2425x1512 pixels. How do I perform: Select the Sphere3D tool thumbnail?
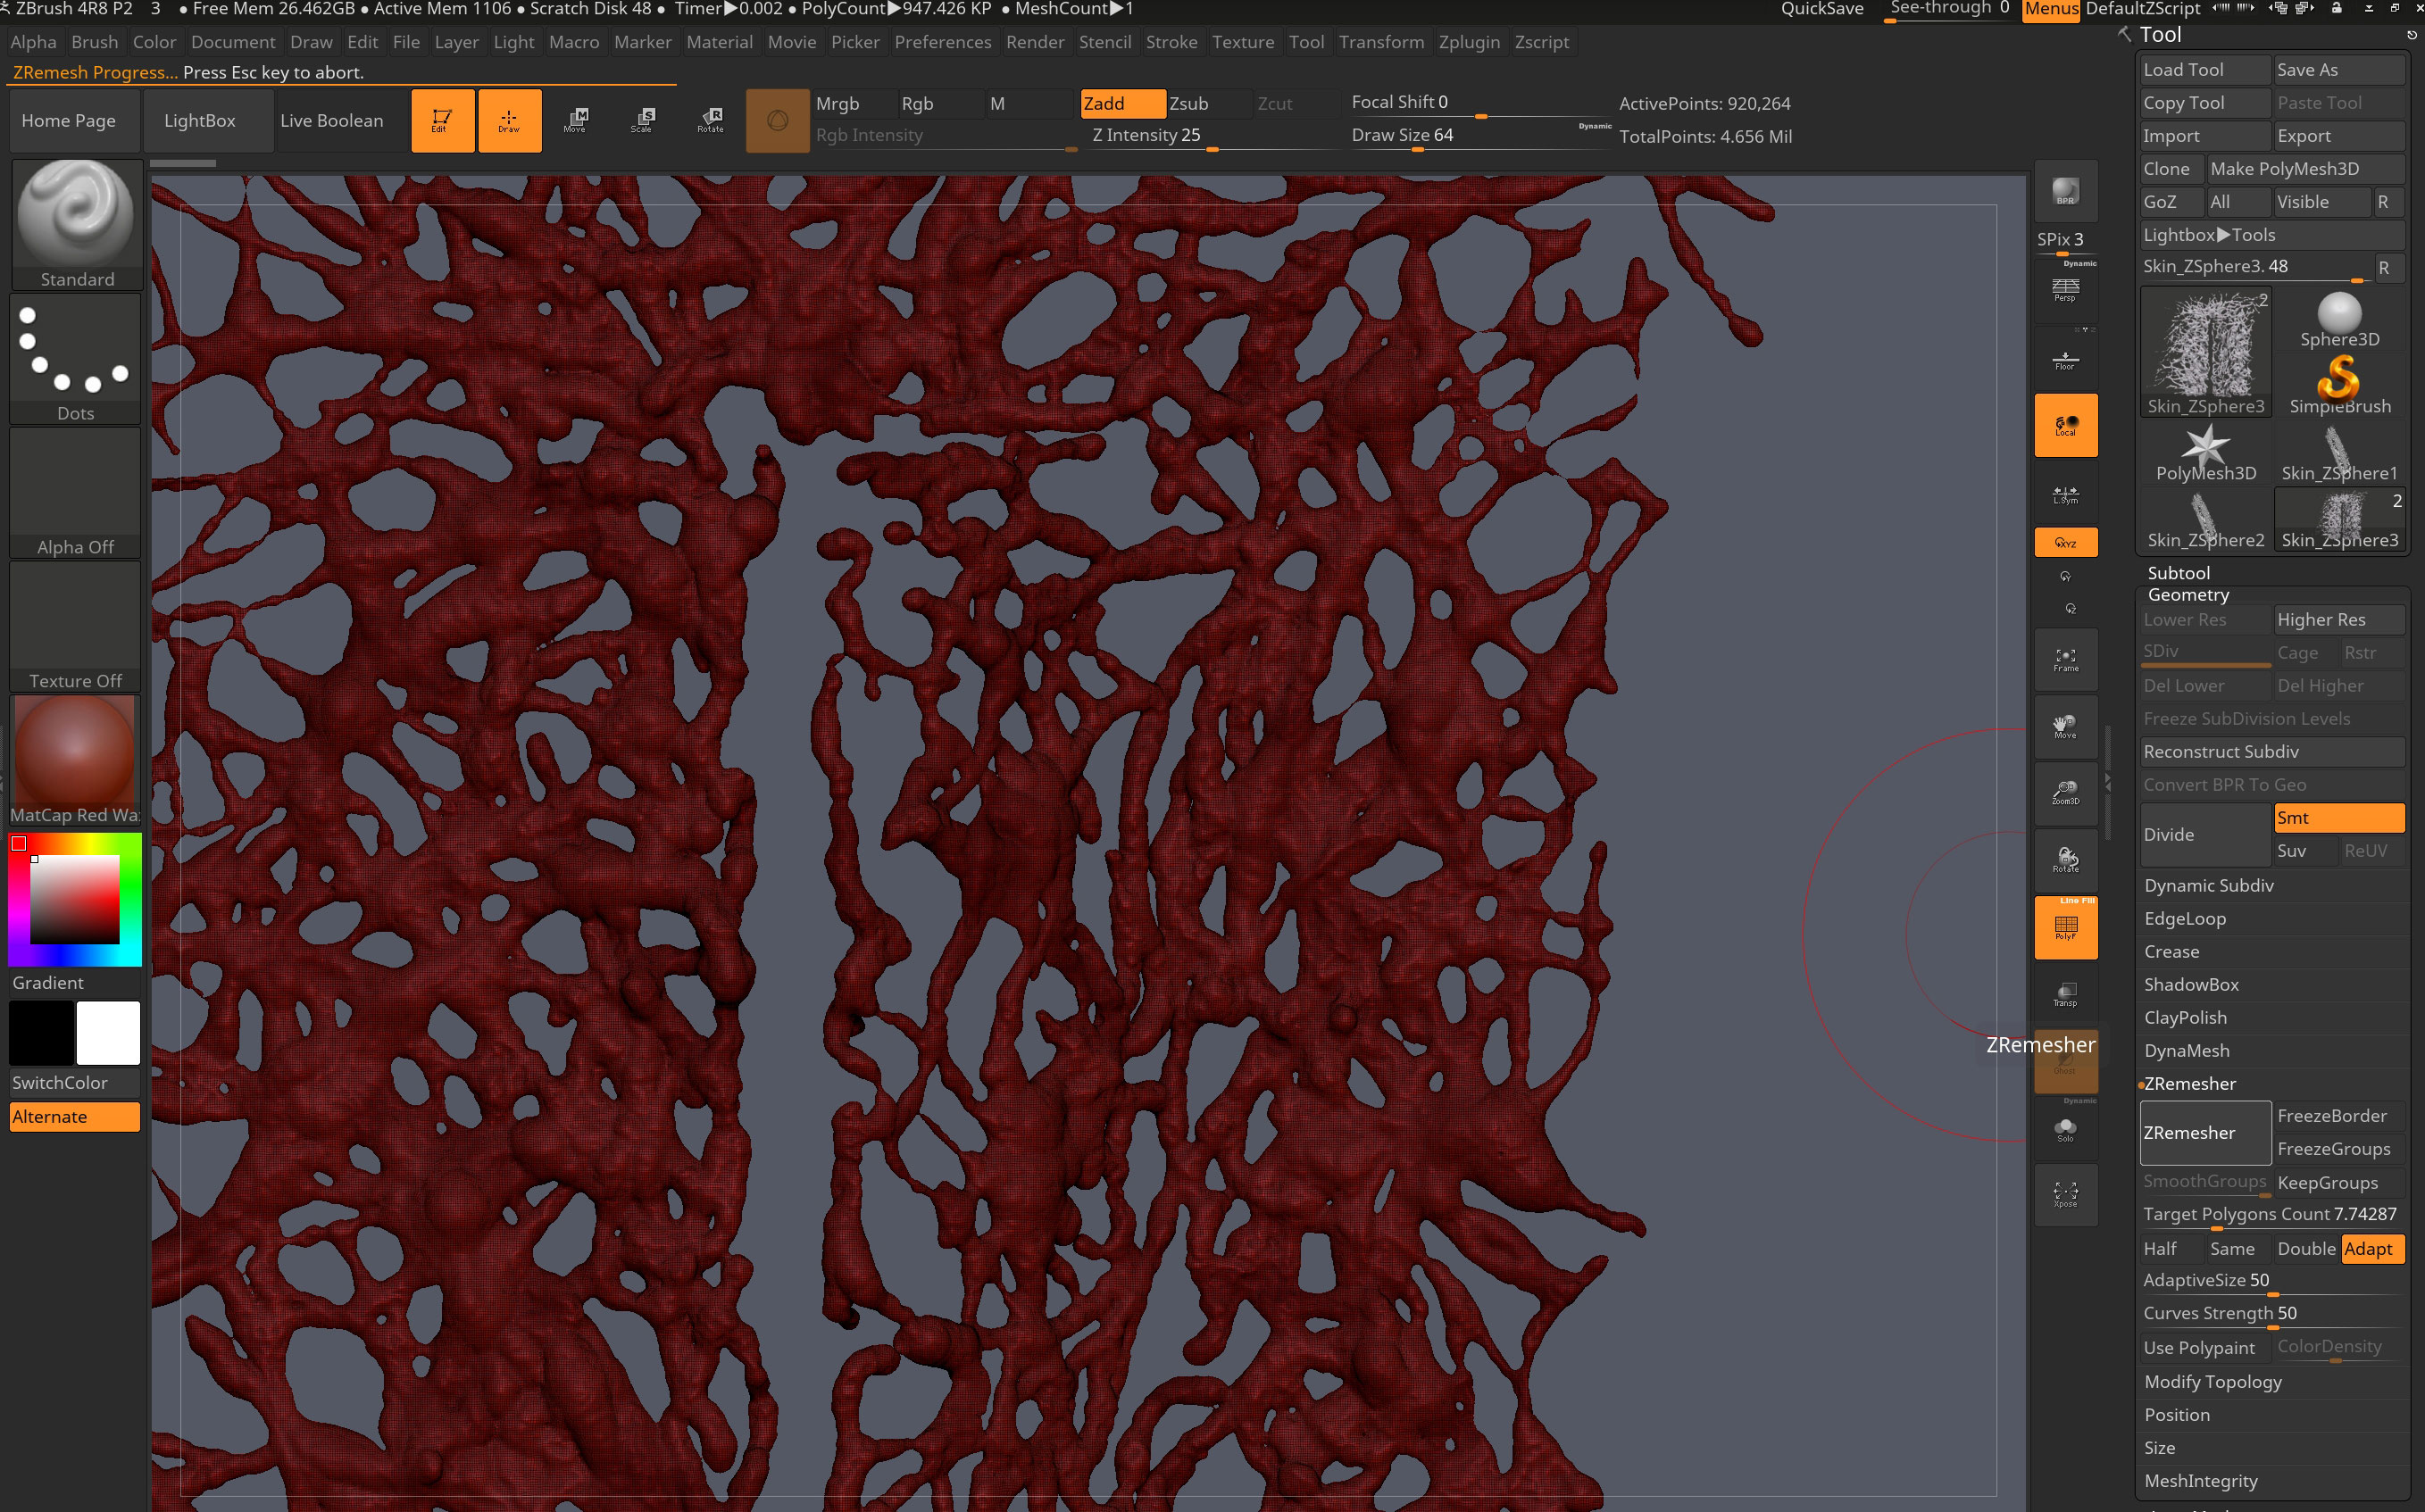[2339, 318]
